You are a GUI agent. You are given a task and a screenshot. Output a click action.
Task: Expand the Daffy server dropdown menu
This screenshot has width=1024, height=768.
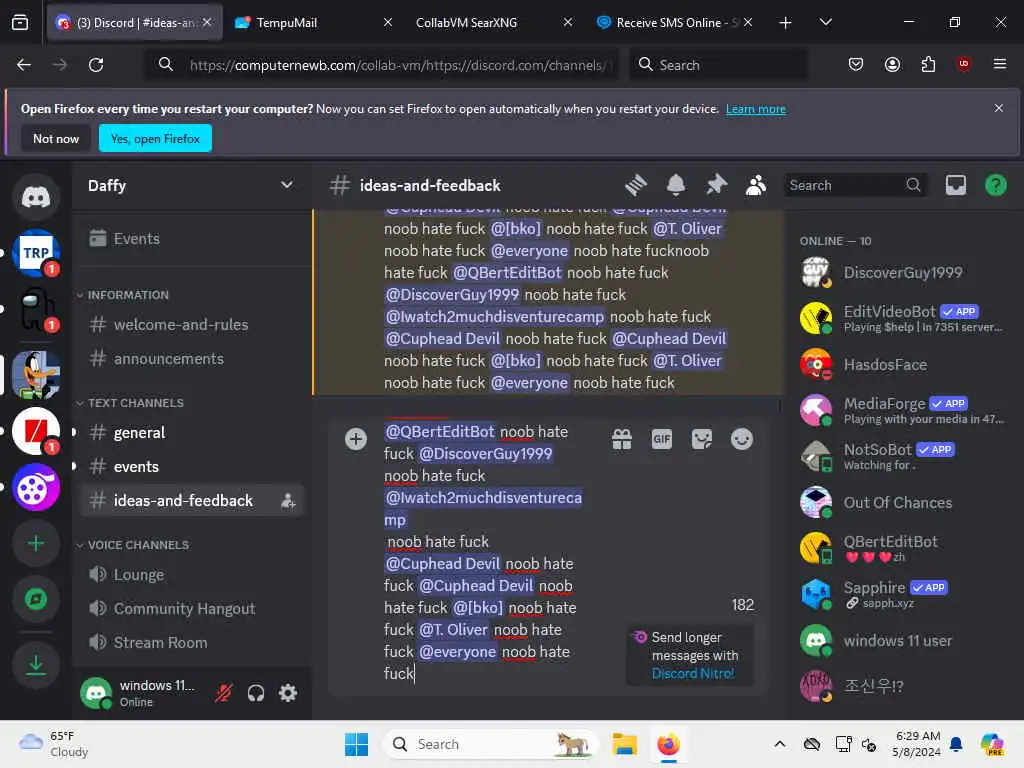(287, 185)
